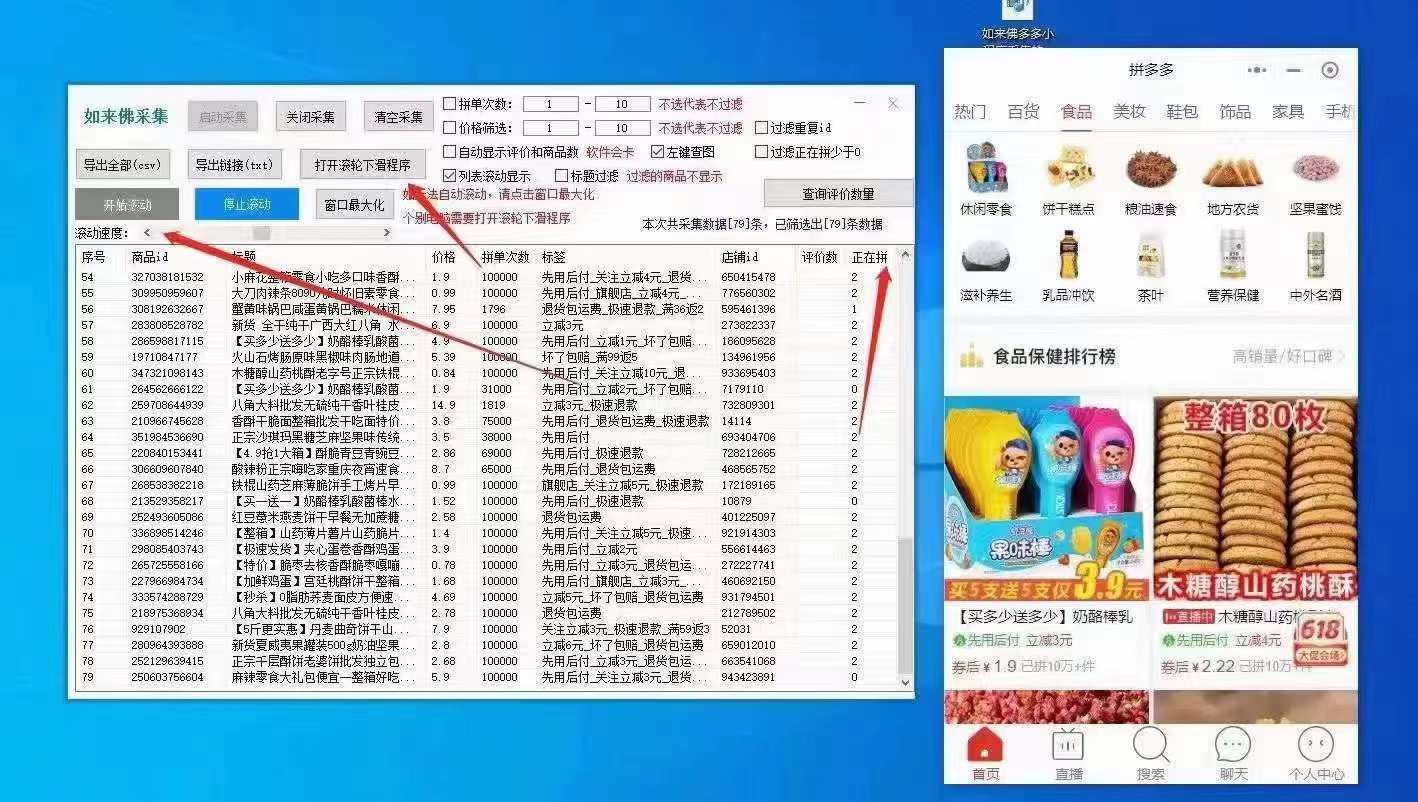This screenshot has height=802, width=1418.
Task: Click the 清空采集 button
Action: point(398,117)
